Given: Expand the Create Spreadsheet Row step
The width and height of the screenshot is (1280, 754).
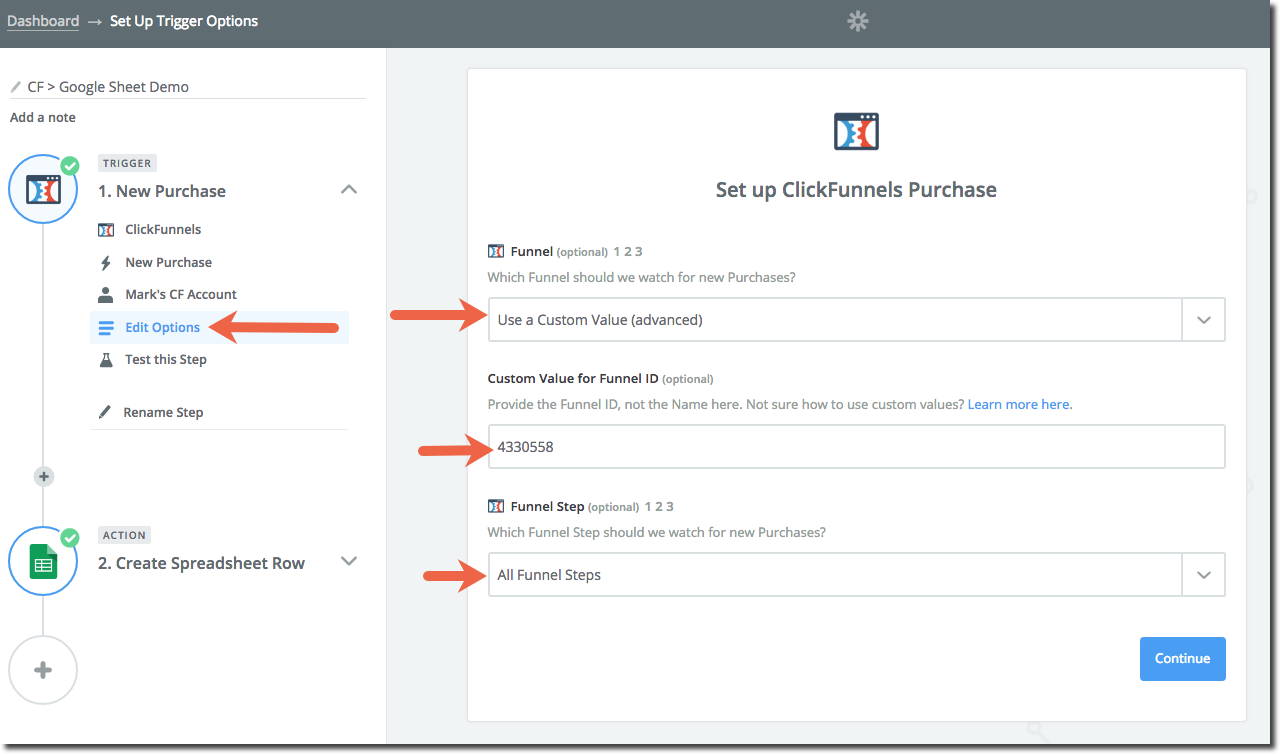Looking at the screenshot, I should (x=349, y=561).
